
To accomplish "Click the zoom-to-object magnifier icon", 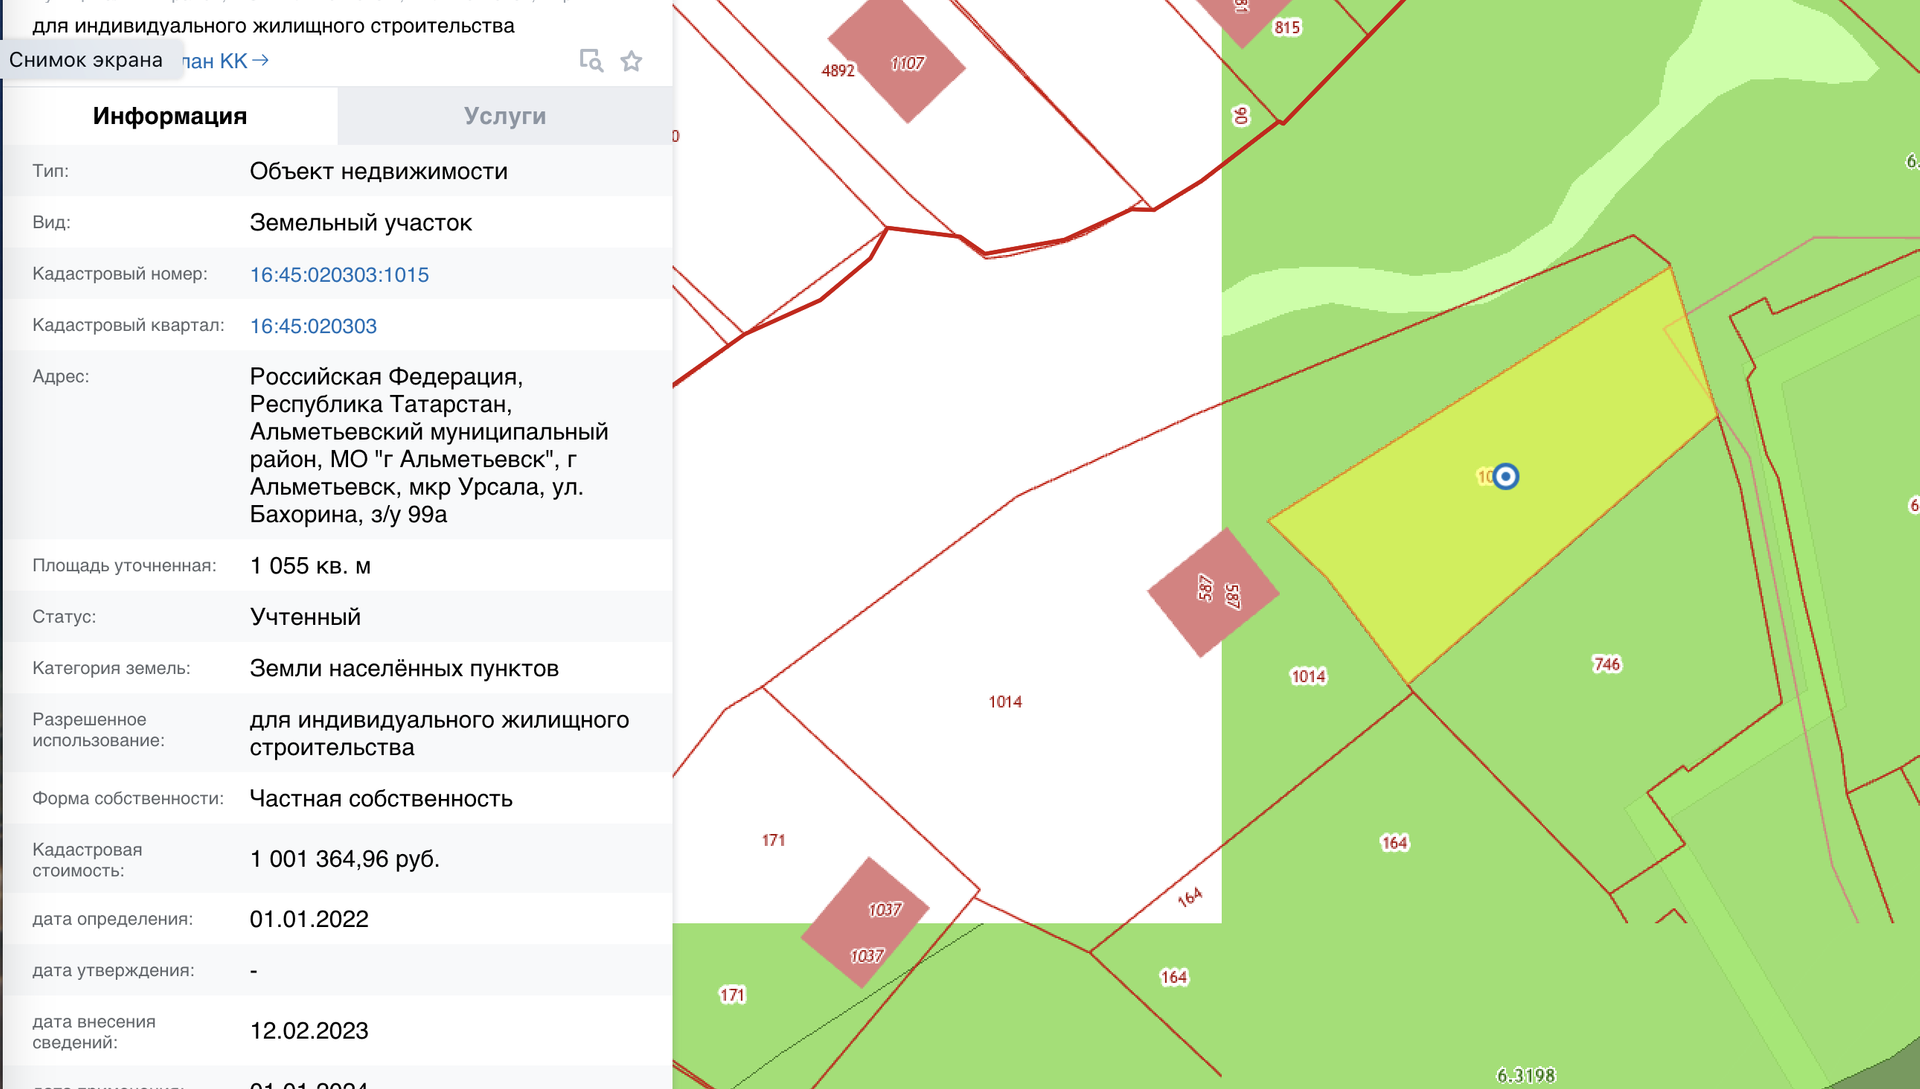I will (x=591, y=61).
